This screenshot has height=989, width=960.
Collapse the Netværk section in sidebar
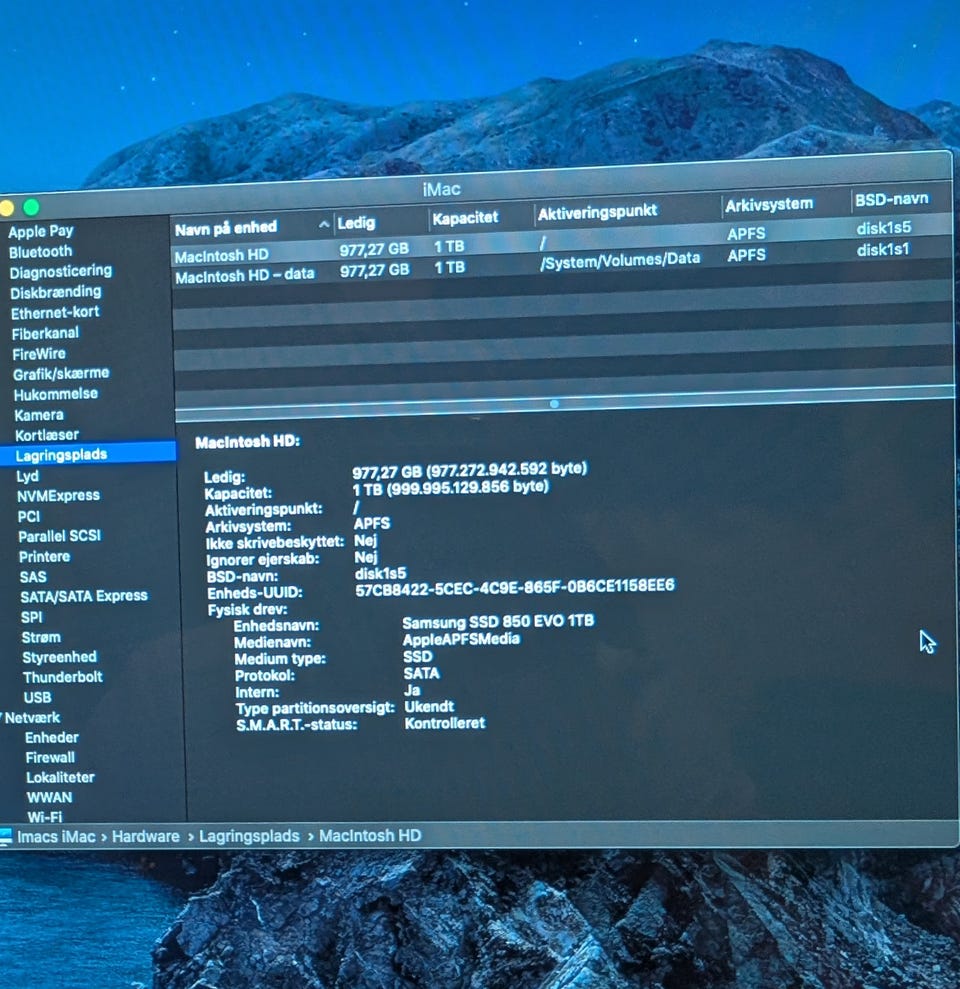(3, 717)
